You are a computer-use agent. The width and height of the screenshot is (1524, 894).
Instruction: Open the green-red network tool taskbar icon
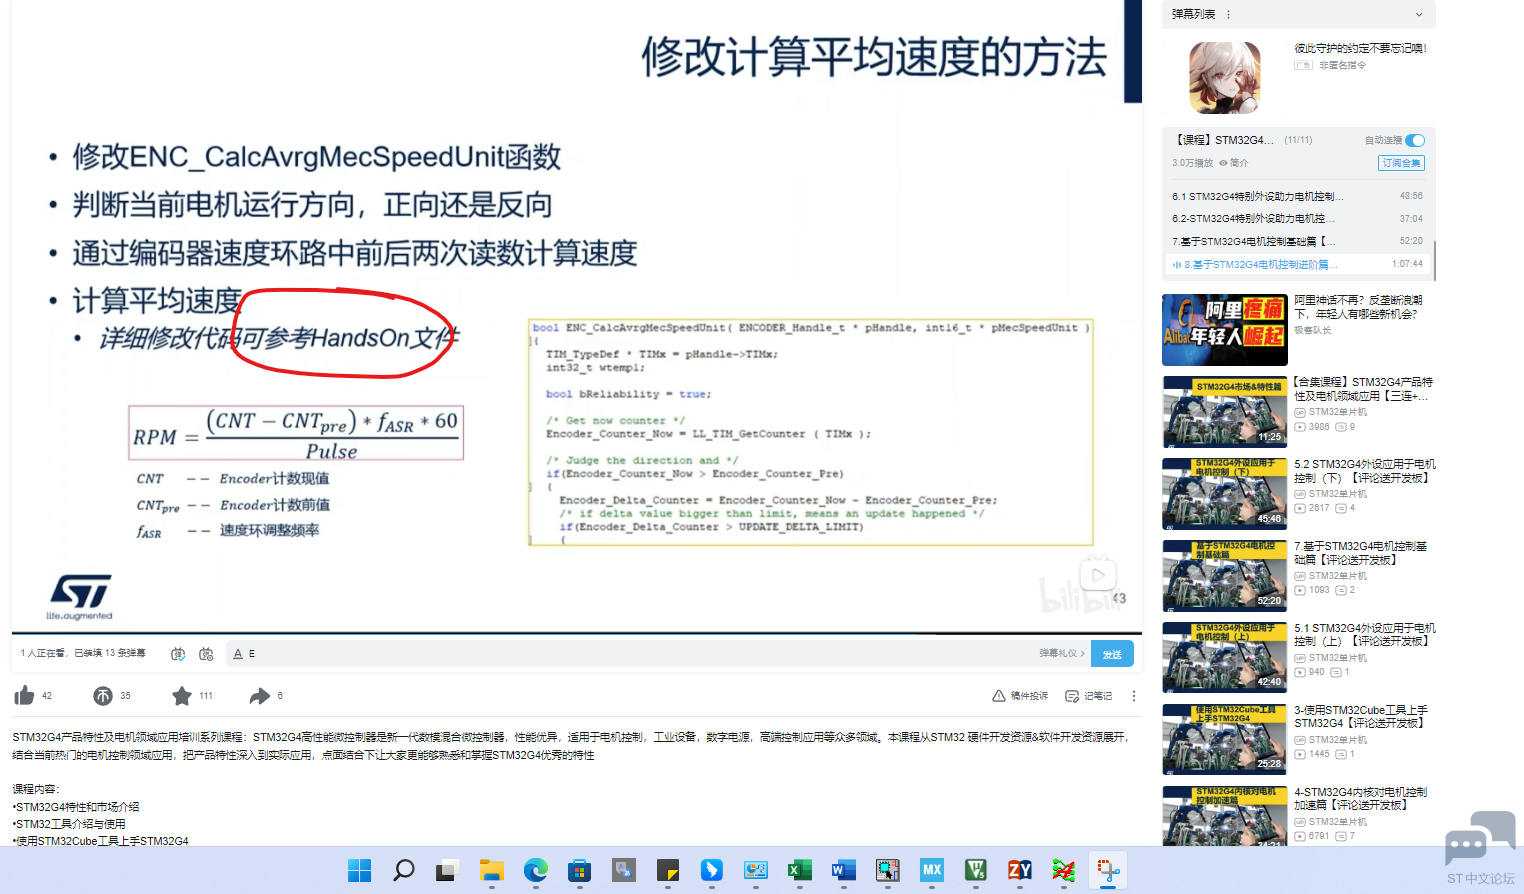pos(1063,871)
